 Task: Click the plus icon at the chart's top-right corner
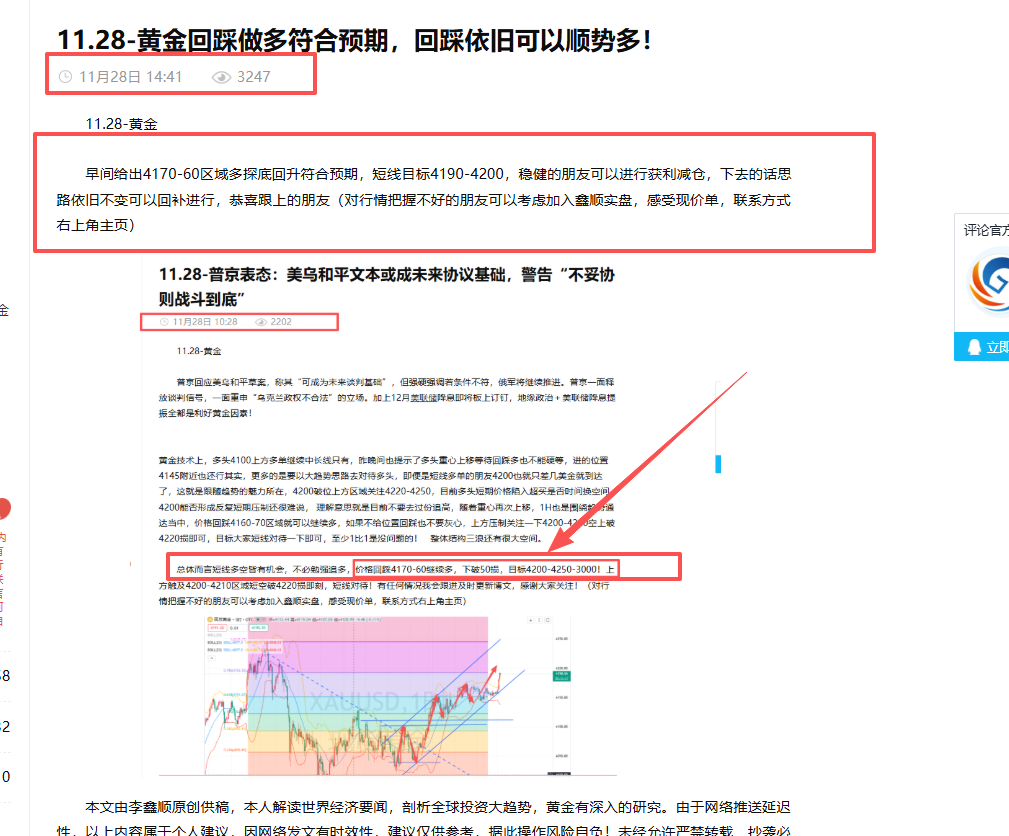(530, 621)
